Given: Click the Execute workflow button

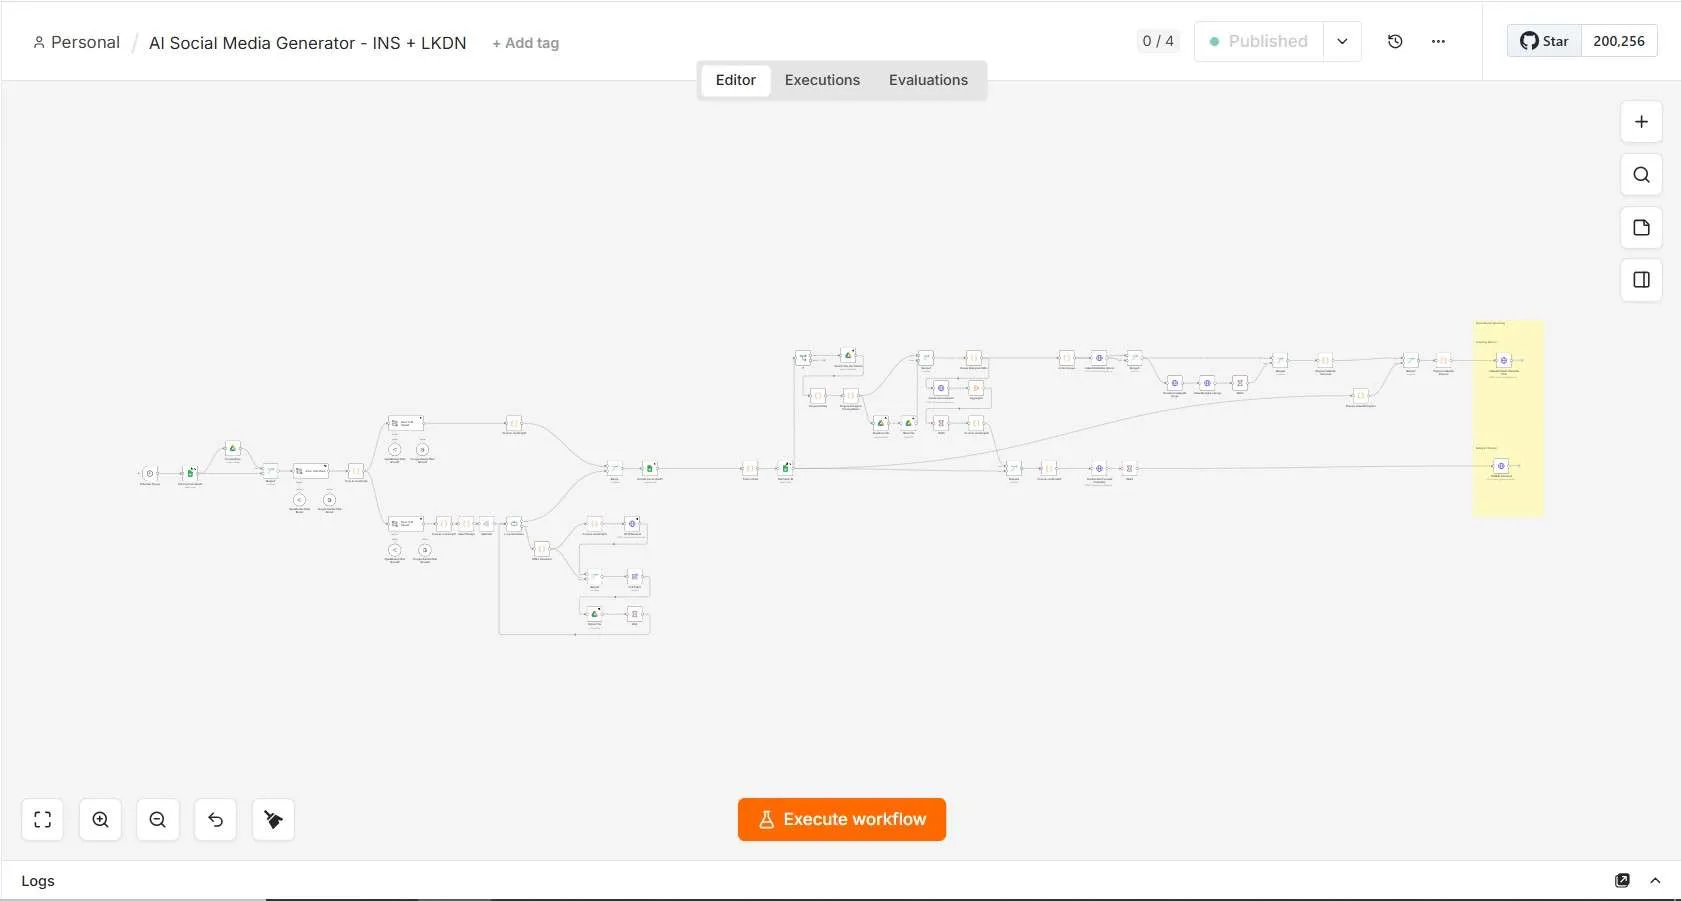Looking at the screenshot, I should pos(842,819).
